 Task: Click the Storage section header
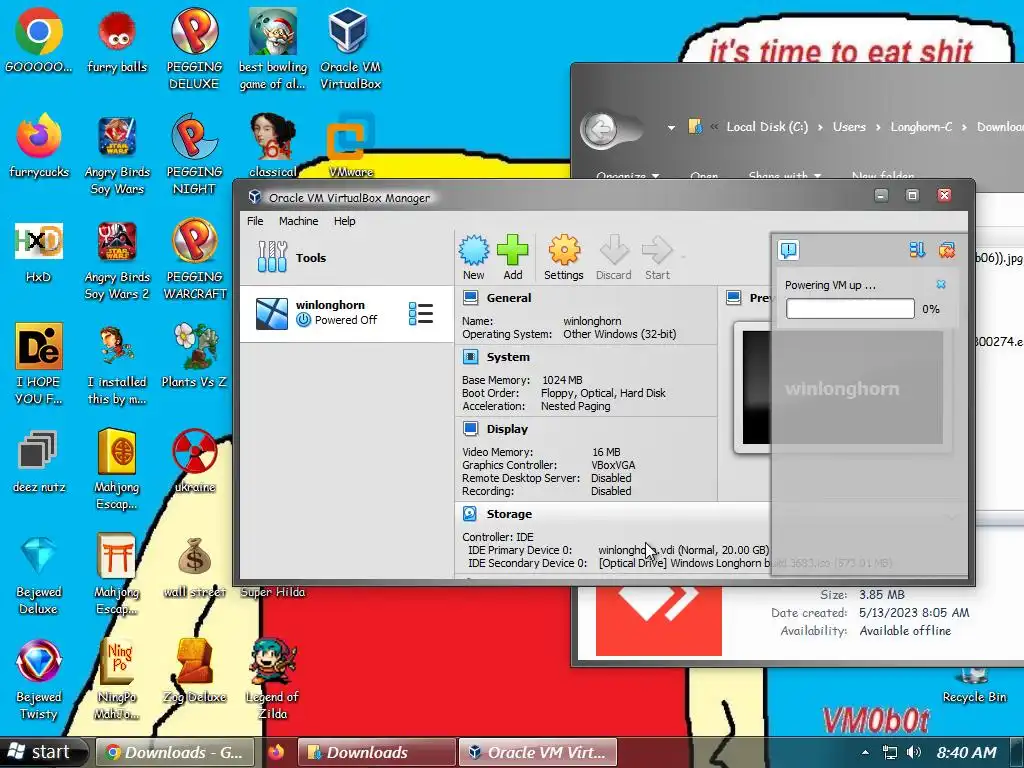point(509,514)
